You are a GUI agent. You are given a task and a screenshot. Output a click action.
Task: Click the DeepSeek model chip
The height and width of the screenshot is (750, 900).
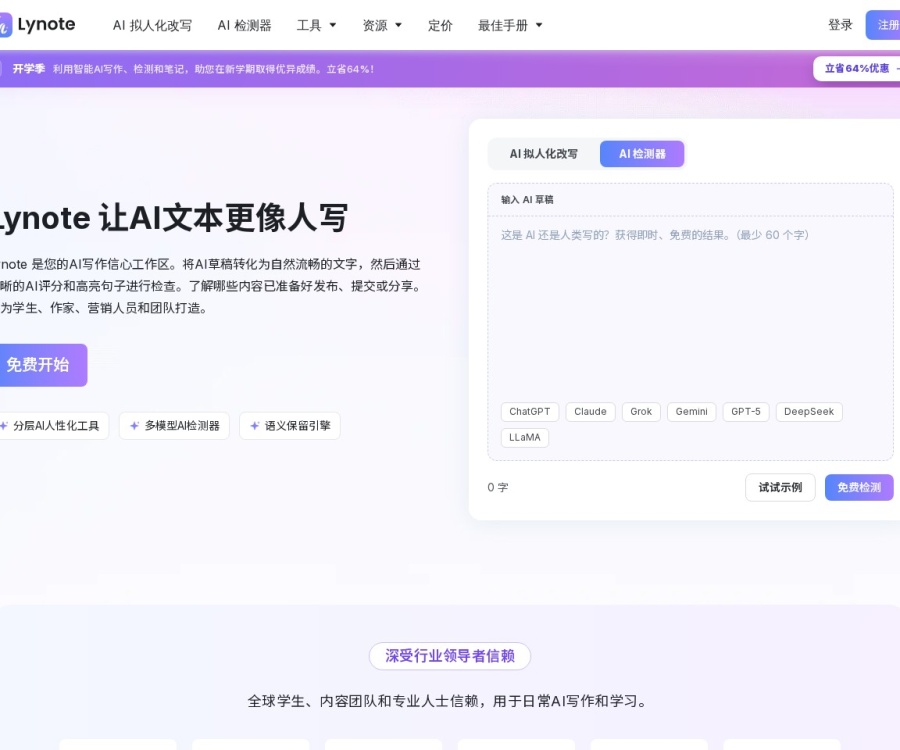(x=809, y=411)
